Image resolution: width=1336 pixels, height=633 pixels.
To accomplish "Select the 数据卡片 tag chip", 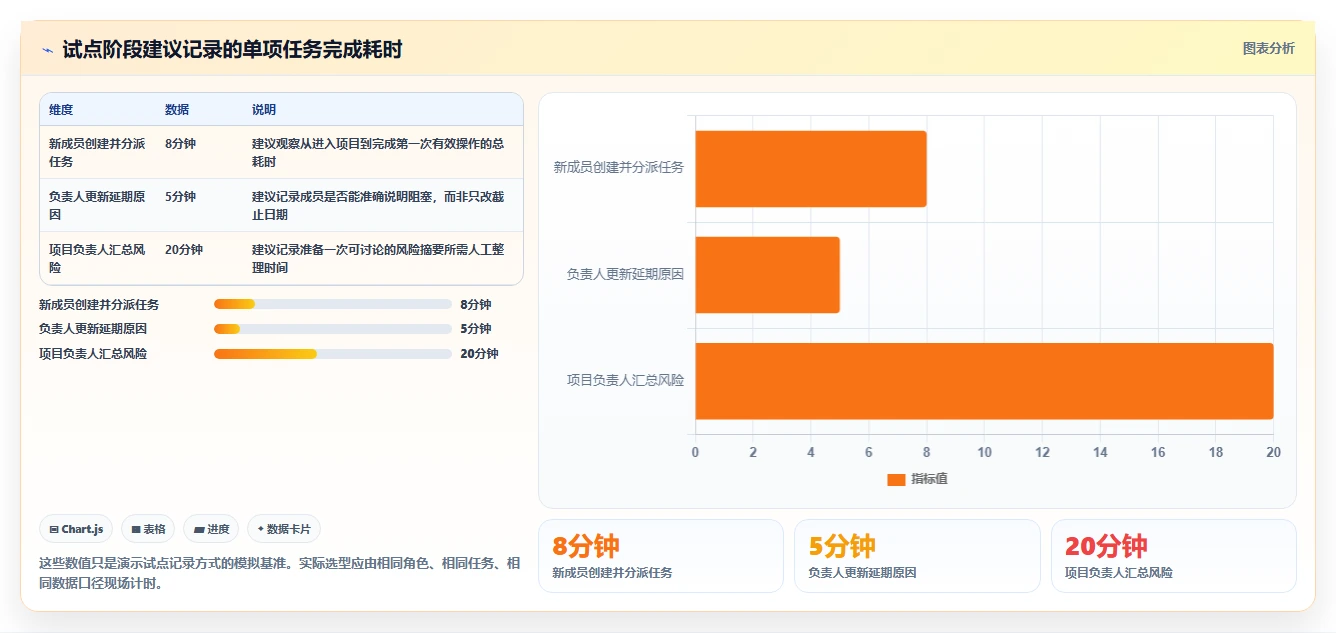I will pyautogui.click(x=284, y=529).
